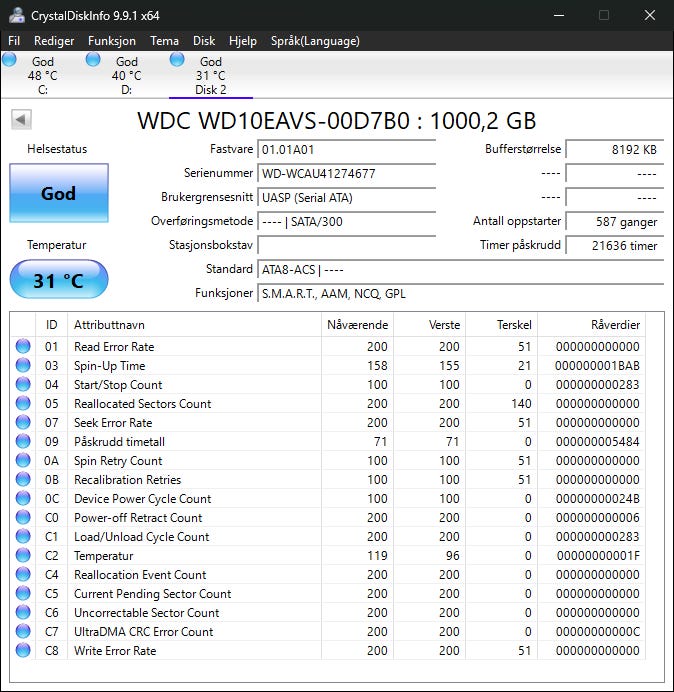
Task: Select the C: drive tab at 48 °C
Action: [x=42, y=75]
